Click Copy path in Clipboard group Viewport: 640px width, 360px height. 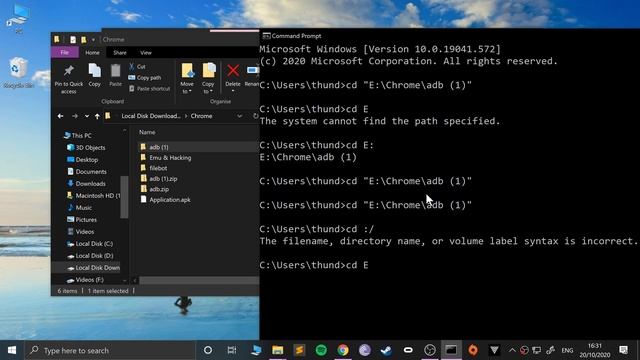tap(144, 78)
